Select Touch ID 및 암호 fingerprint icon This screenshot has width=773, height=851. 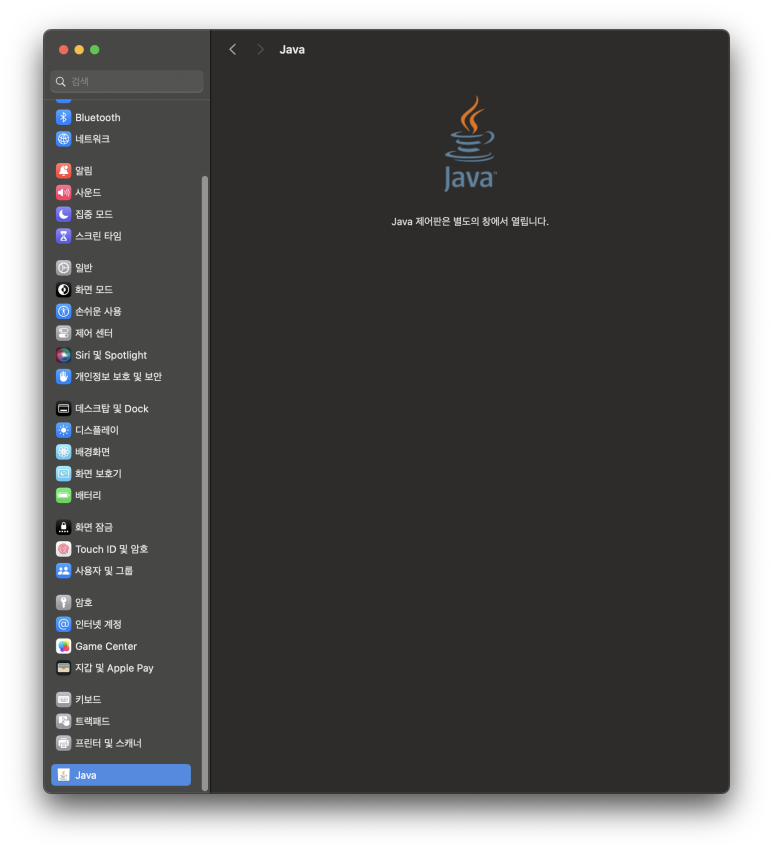pyautogui.click(x=64, y=549)
